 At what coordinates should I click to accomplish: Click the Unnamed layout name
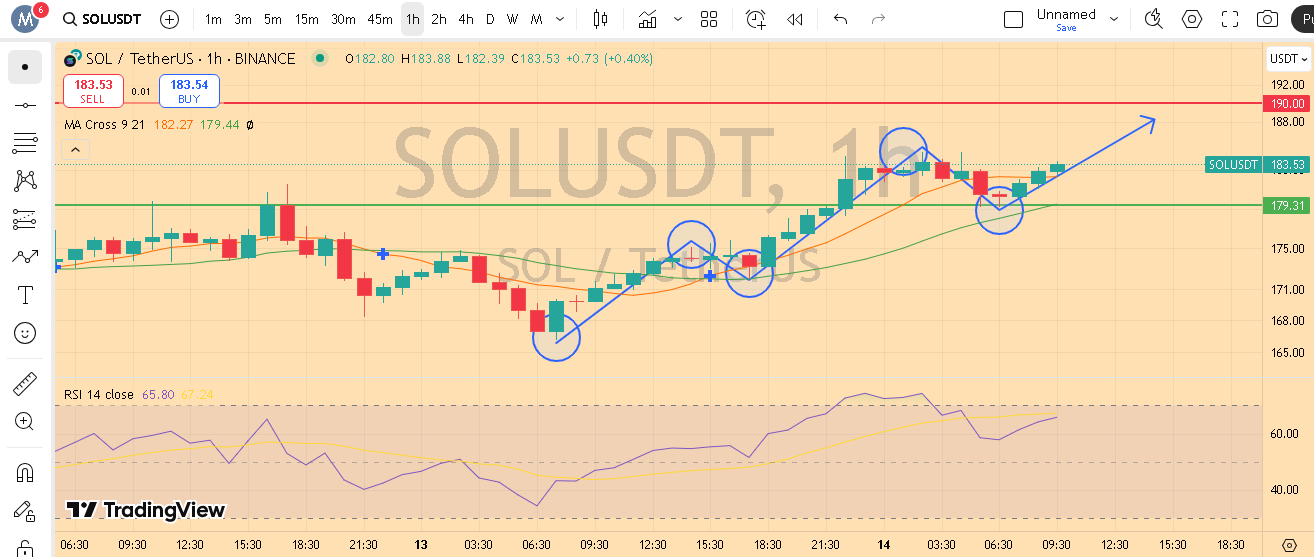coord(1066,14)
